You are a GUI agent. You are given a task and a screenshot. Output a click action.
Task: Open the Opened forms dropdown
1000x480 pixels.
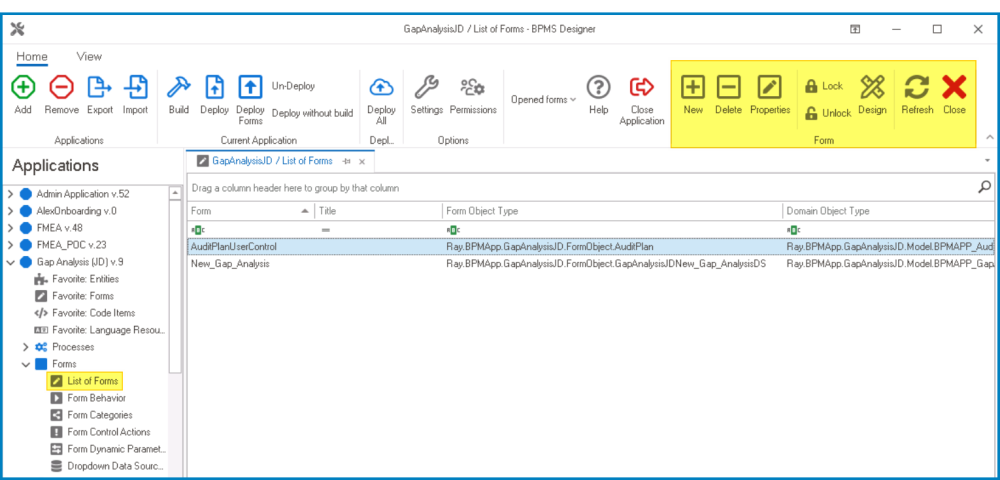[543, 99]
